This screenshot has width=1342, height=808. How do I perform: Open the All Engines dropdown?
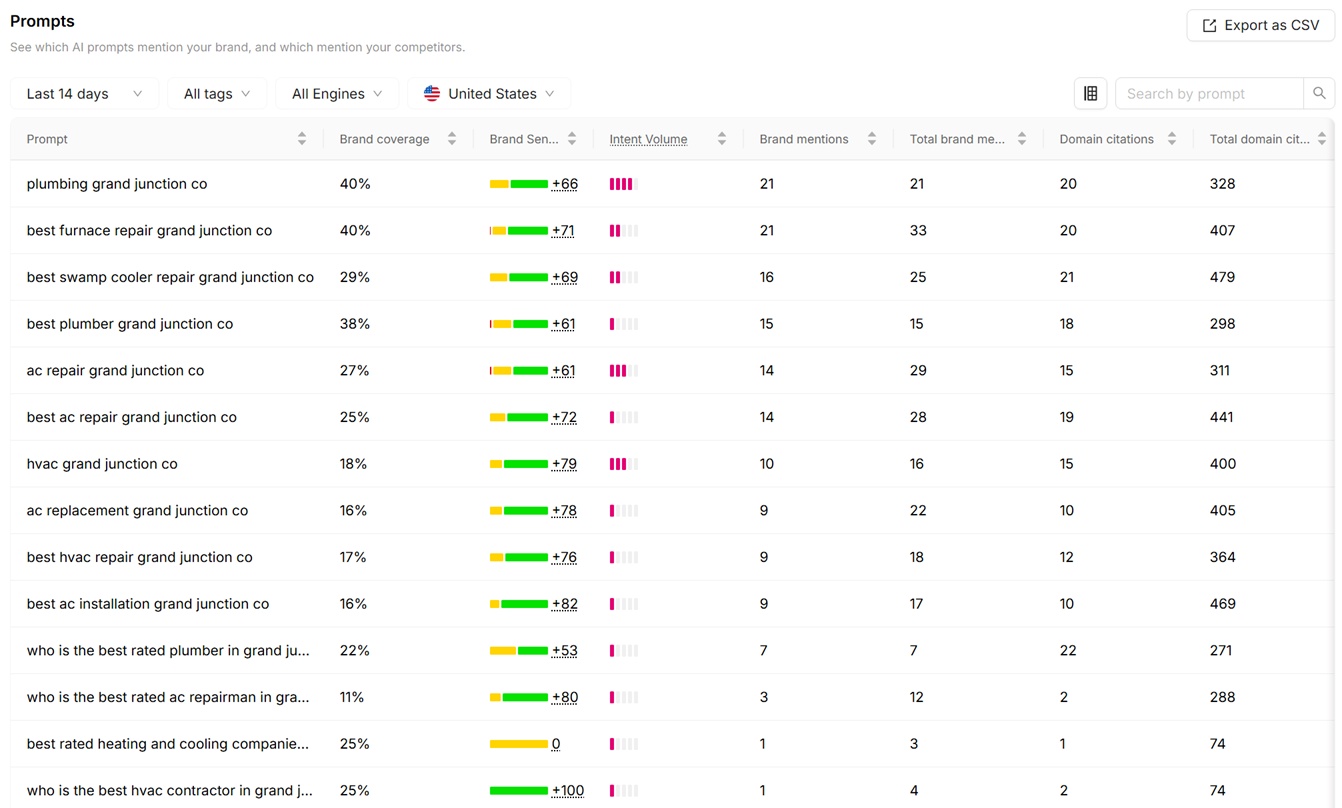[x=337, y=93]
